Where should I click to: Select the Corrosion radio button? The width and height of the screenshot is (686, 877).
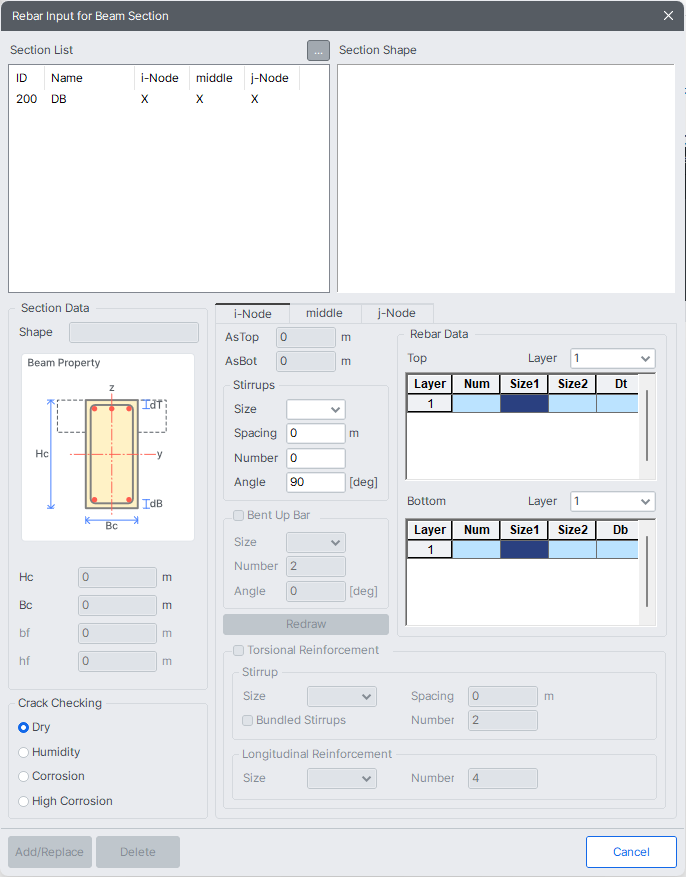pyautogui.click(x=24, y=776)
